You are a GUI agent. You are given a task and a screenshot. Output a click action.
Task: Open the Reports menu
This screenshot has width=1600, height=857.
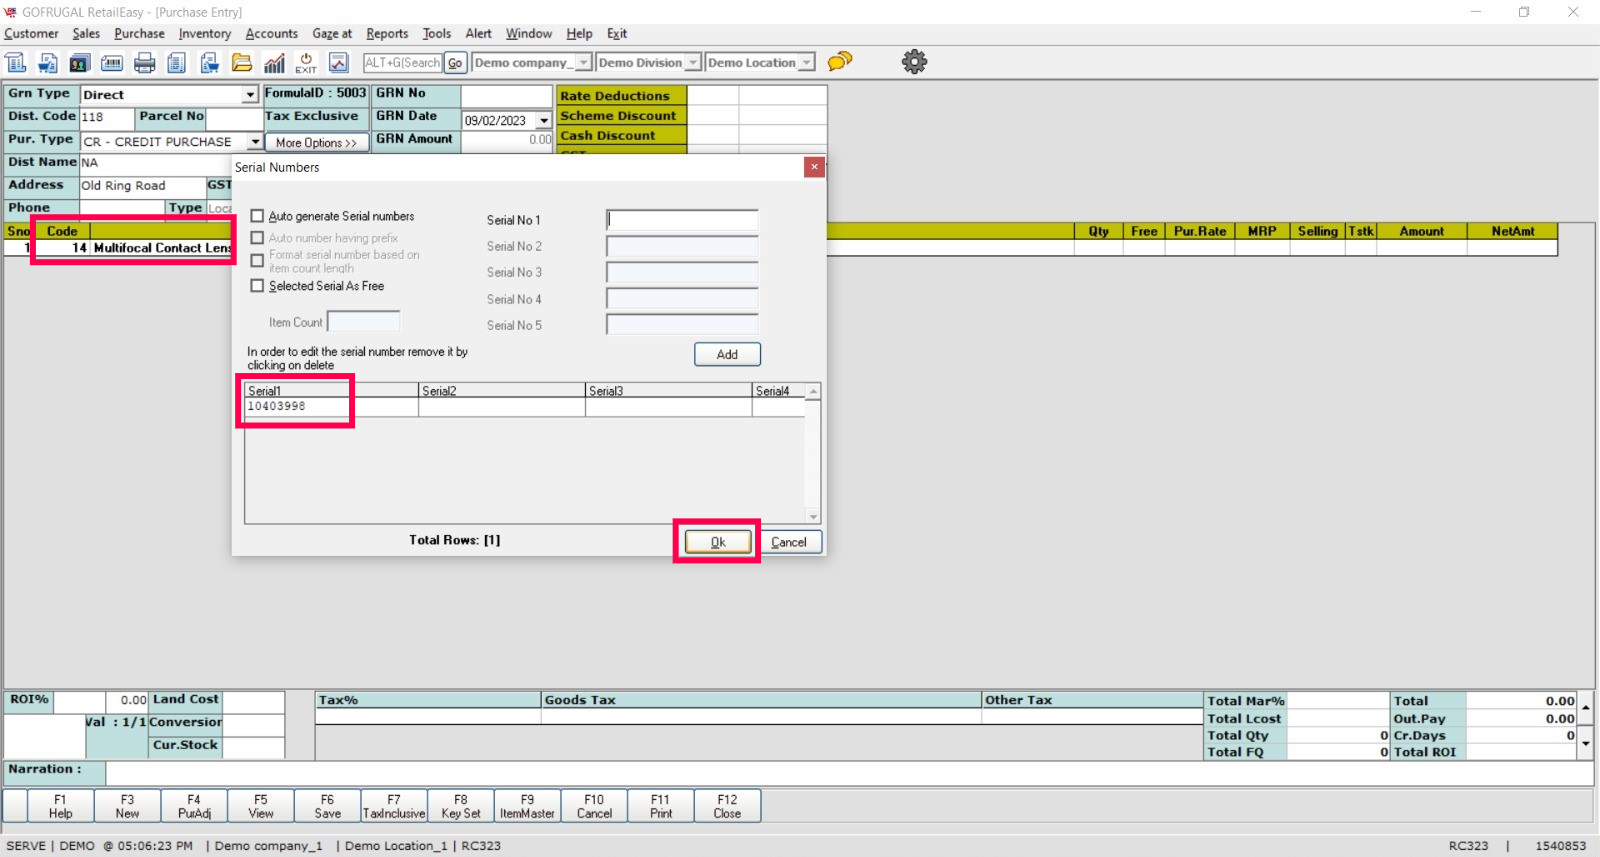[387, 34]
